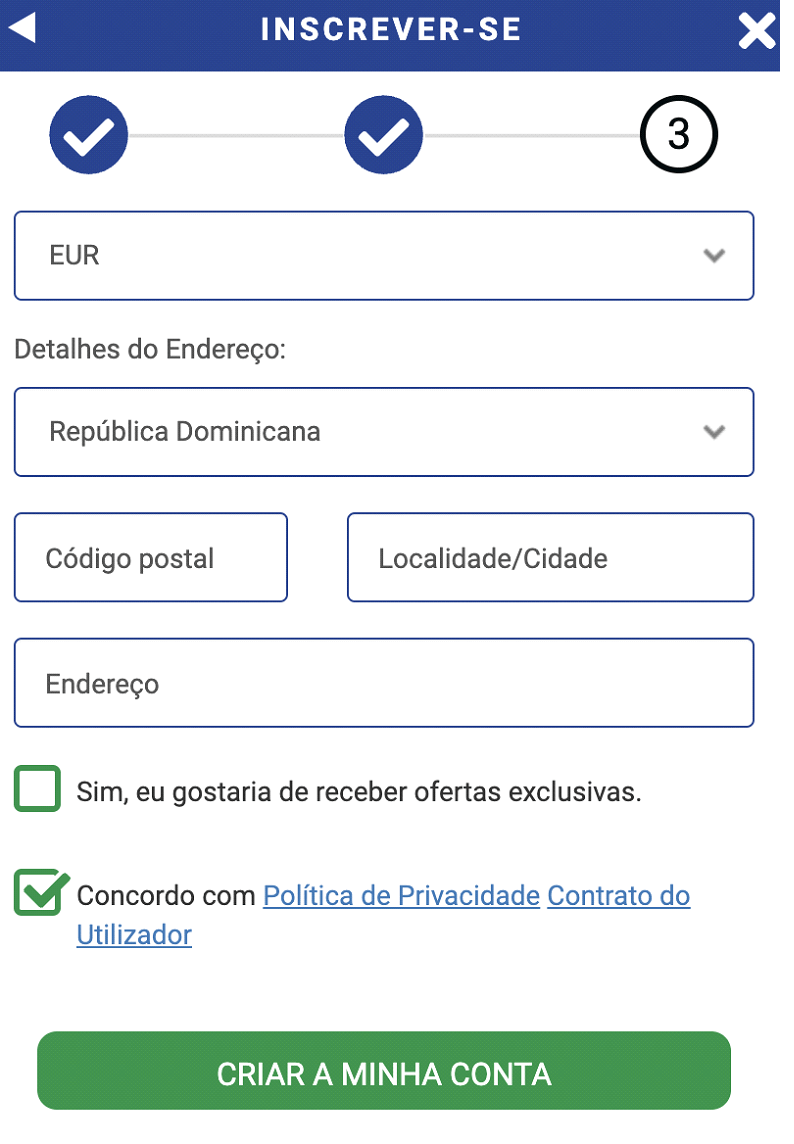Open the EUR currency dropdown
Screen dimensions: 794x1144
click(x=384, y=256)
